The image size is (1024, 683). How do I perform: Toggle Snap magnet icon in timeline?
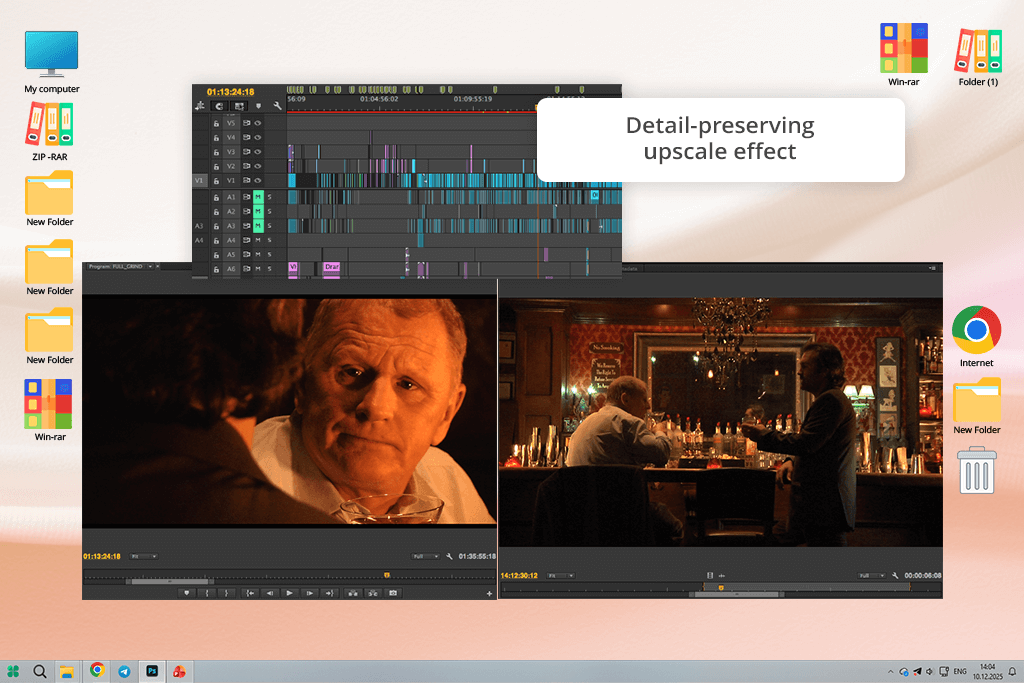point(219,106)
